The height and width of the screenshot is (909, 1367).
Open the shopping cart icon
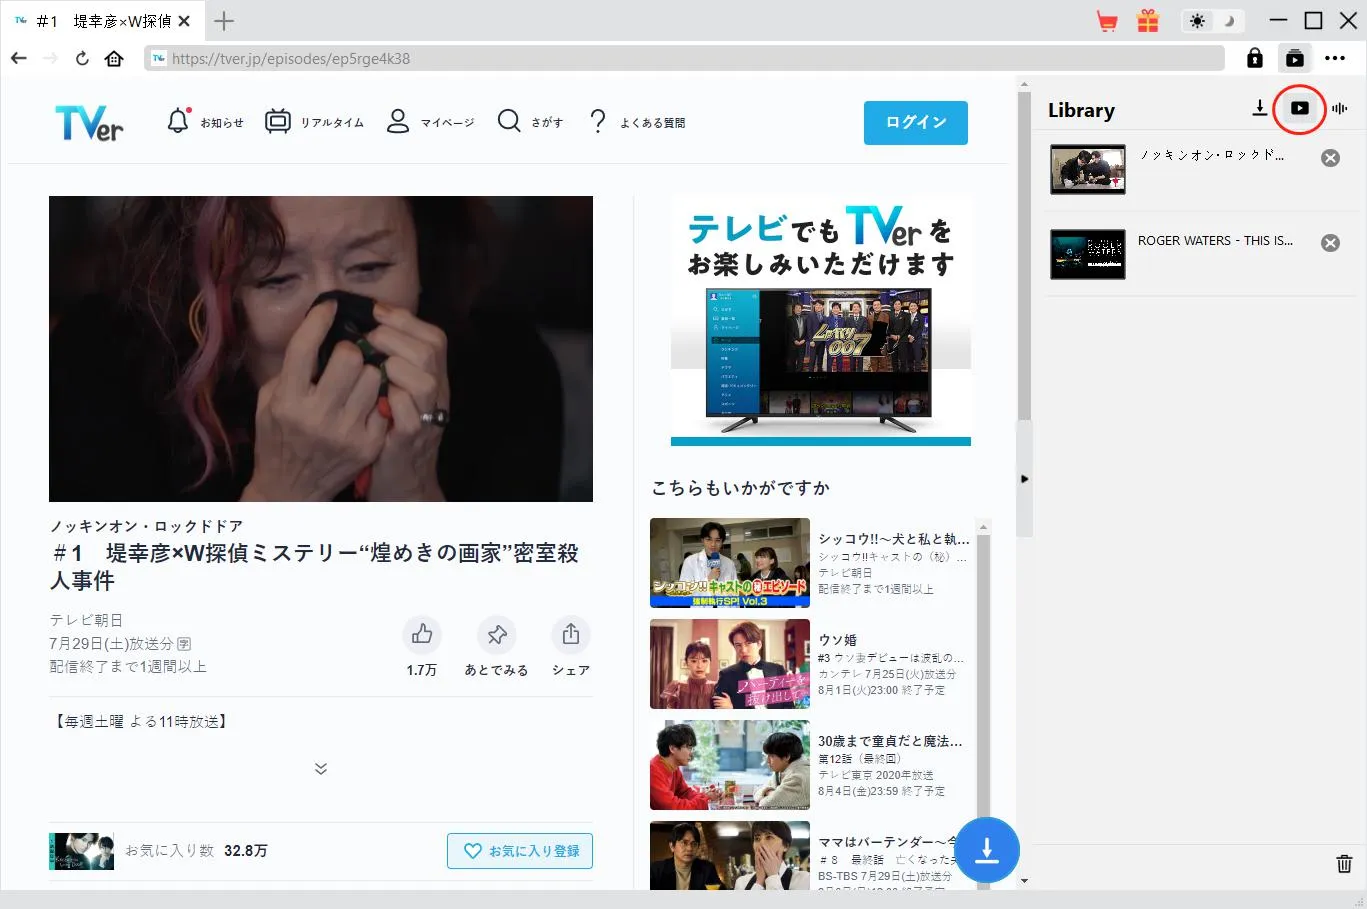1107,21
